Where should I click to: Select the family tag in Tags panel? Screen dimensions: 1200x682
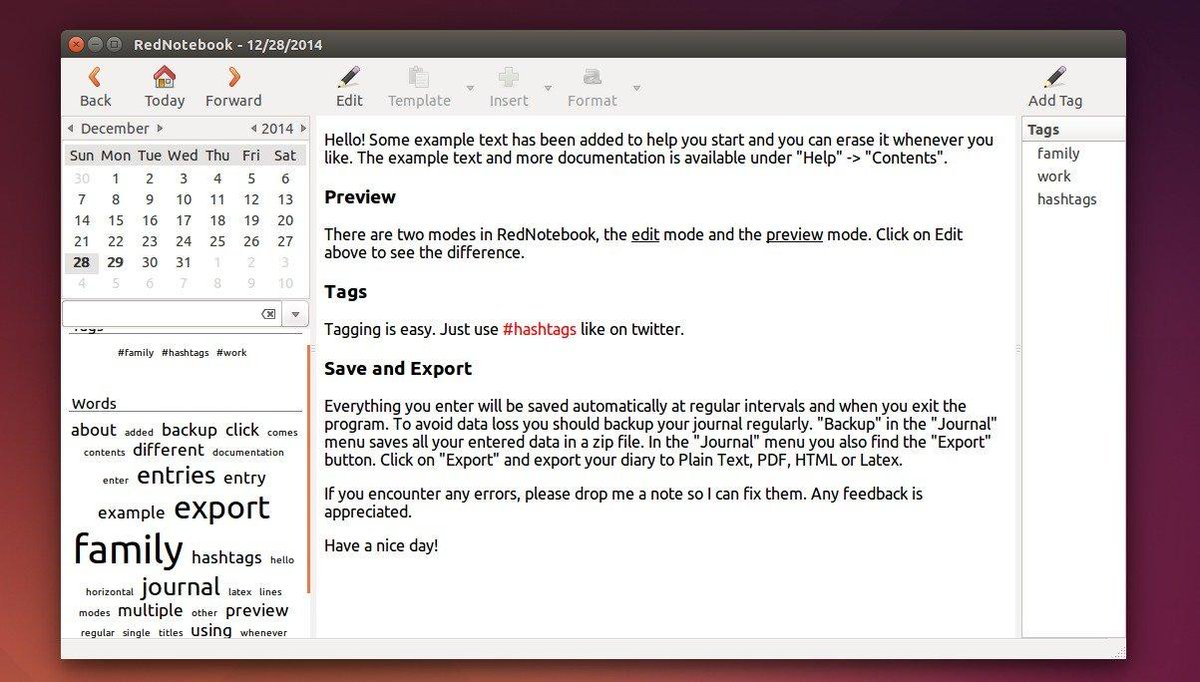[x=1058, y=153]
